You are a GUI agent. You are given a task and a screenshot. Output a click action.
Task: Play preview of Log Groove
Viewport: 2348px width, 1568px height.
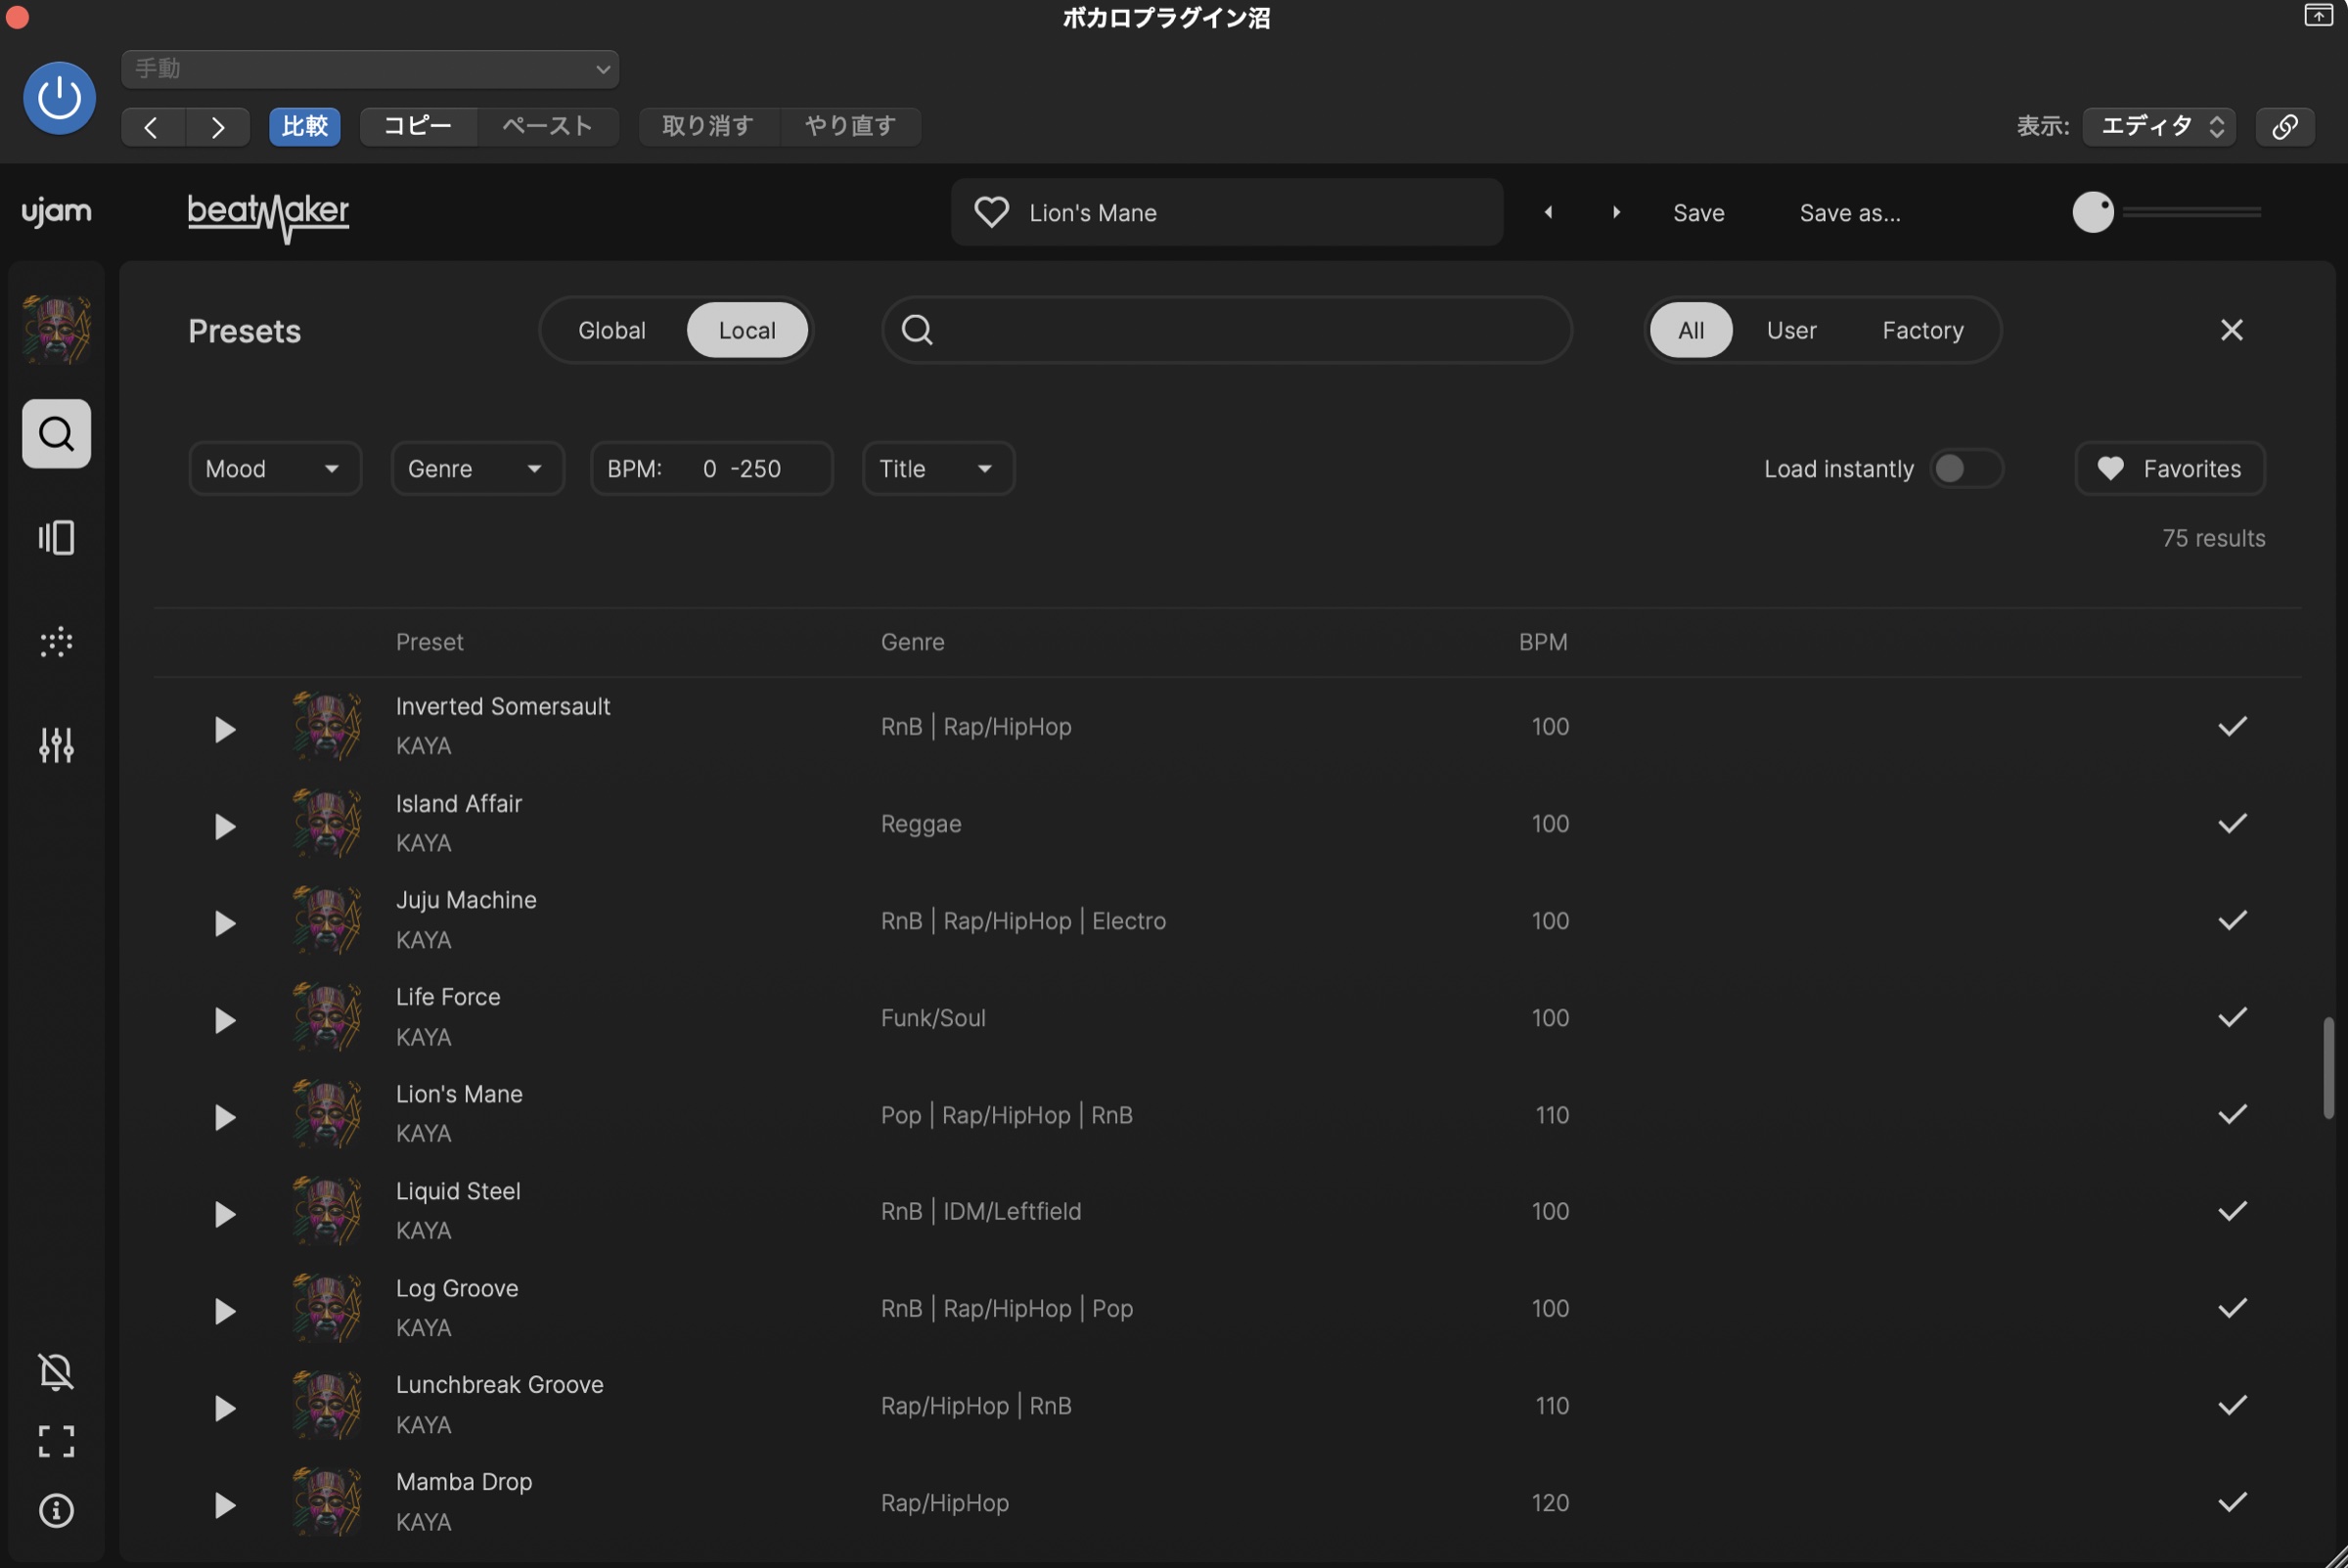(225, 1311)
